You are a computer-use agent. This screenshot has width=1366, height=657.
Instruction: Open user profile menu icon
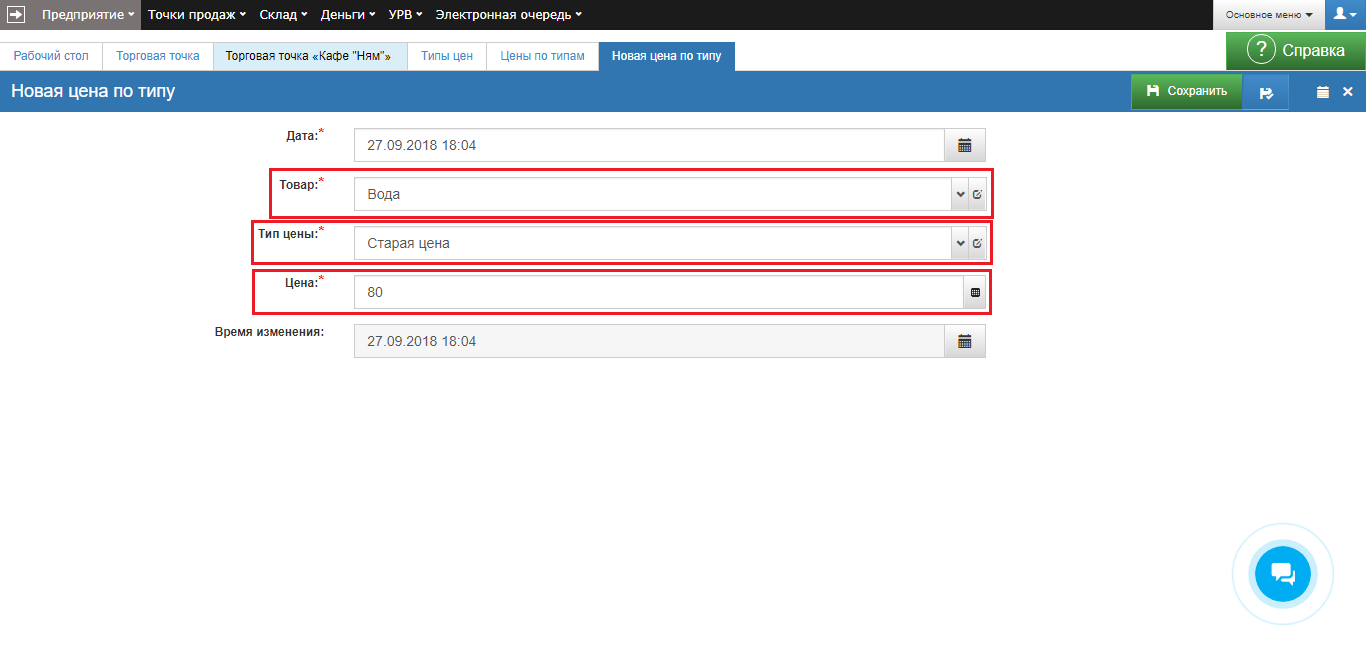coord(1344,15)
